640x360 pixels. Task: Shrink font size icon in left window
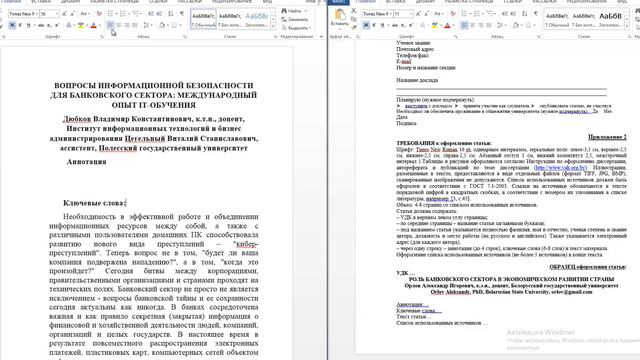click(x=72, y=14)
